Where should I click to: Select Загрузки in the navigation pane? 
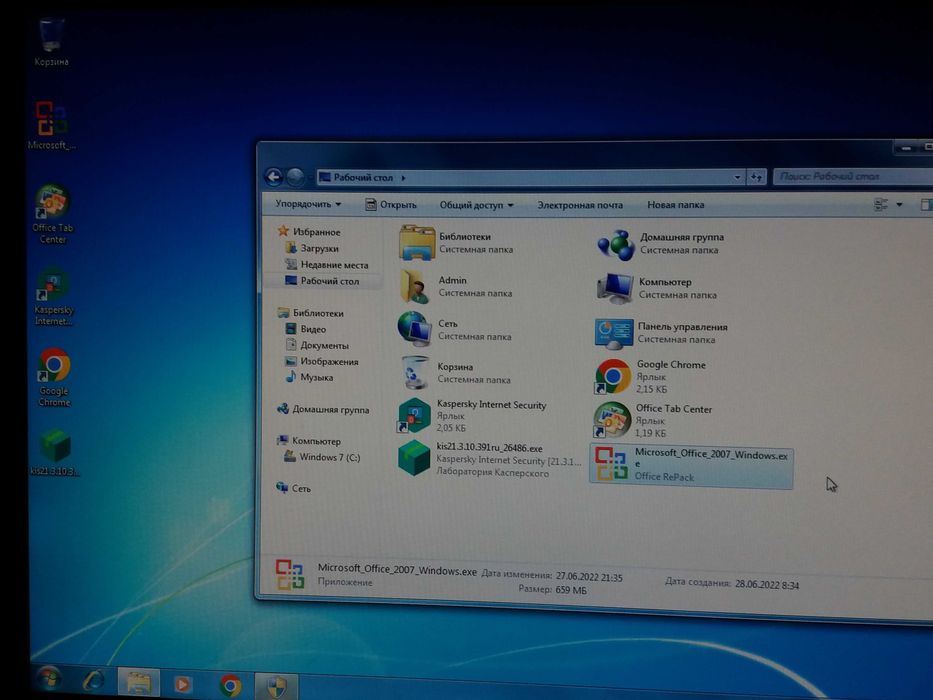point(312,248)
